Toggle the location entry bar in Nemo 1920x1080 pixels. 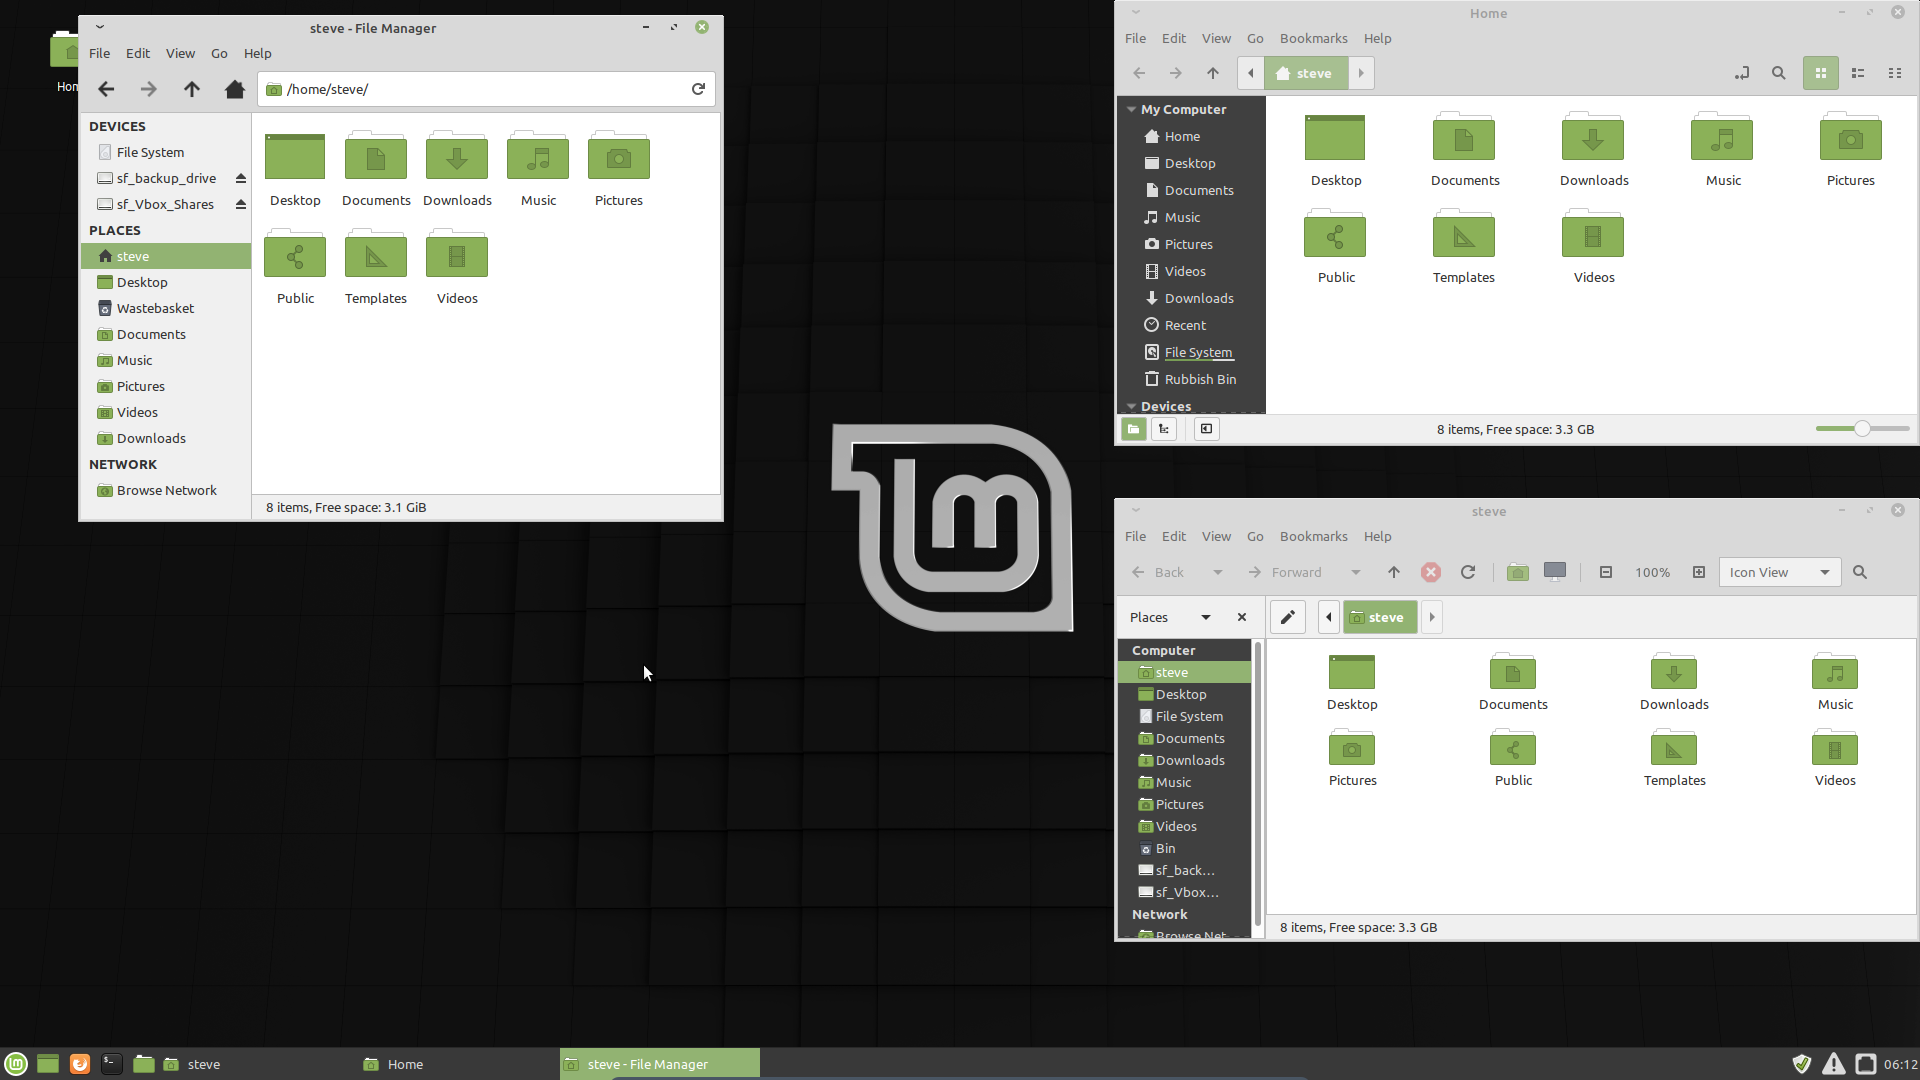(1741, 73)
